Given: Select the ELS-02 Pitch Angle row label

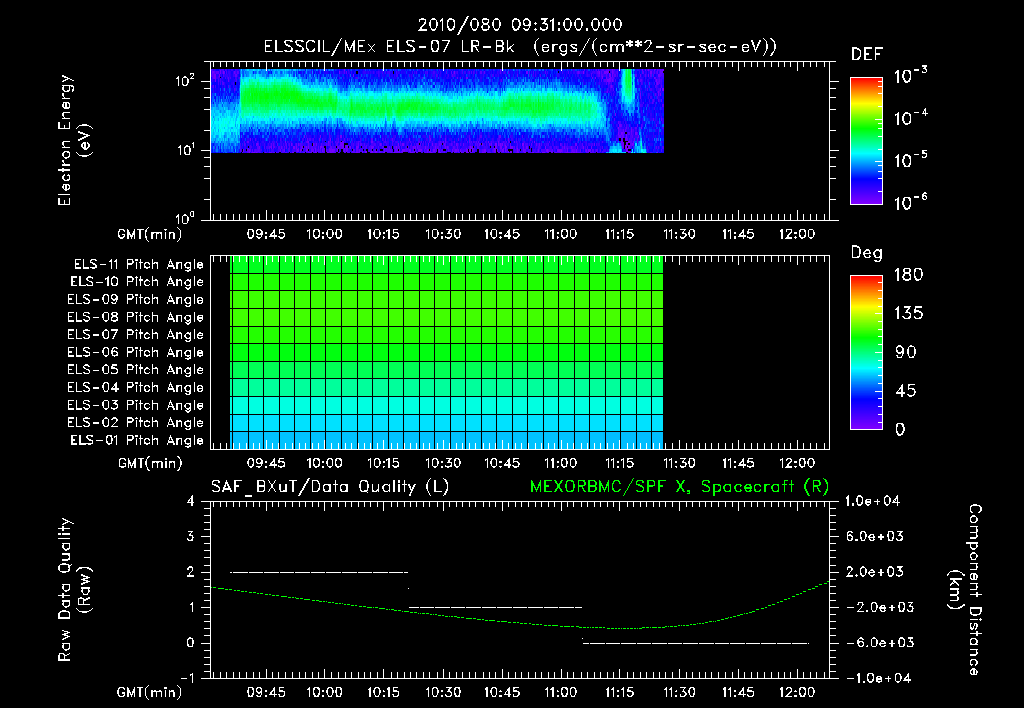Looking at the screenshot, I should click(x=136, y=423).
